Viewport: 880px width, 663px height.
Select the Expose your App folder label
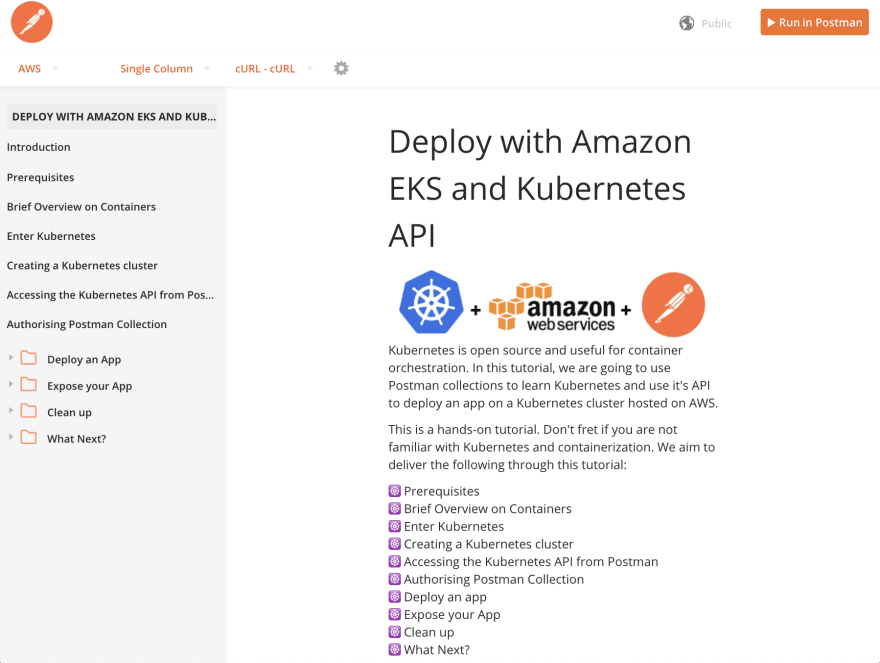pos(90,386)
